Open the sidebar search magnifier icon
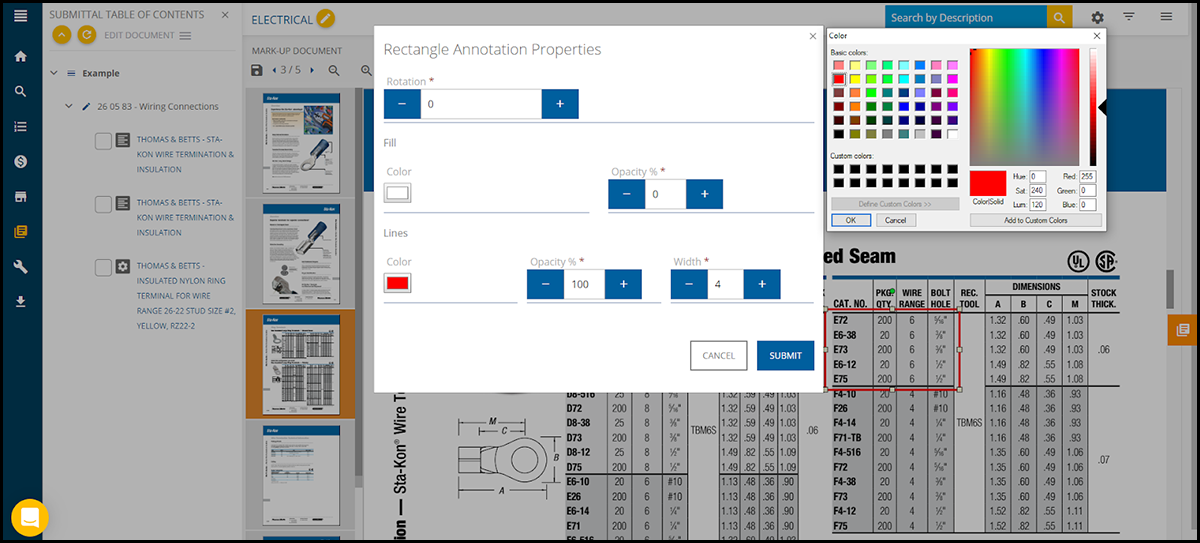Screen dimensions: 1200x543 [x=20, y=91]
